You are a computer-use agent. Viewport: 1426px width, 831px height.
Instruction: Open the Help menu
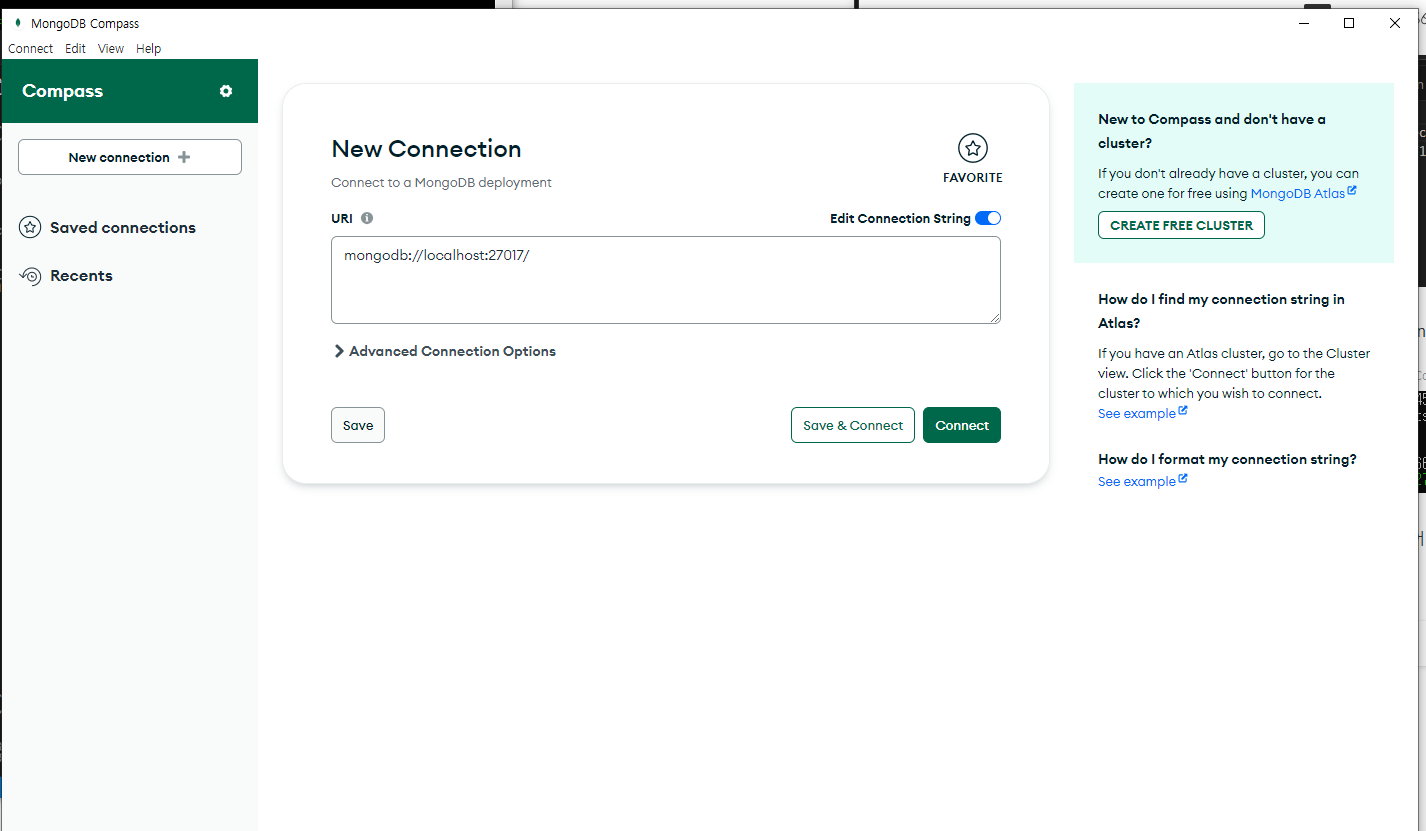pos(149,48)
